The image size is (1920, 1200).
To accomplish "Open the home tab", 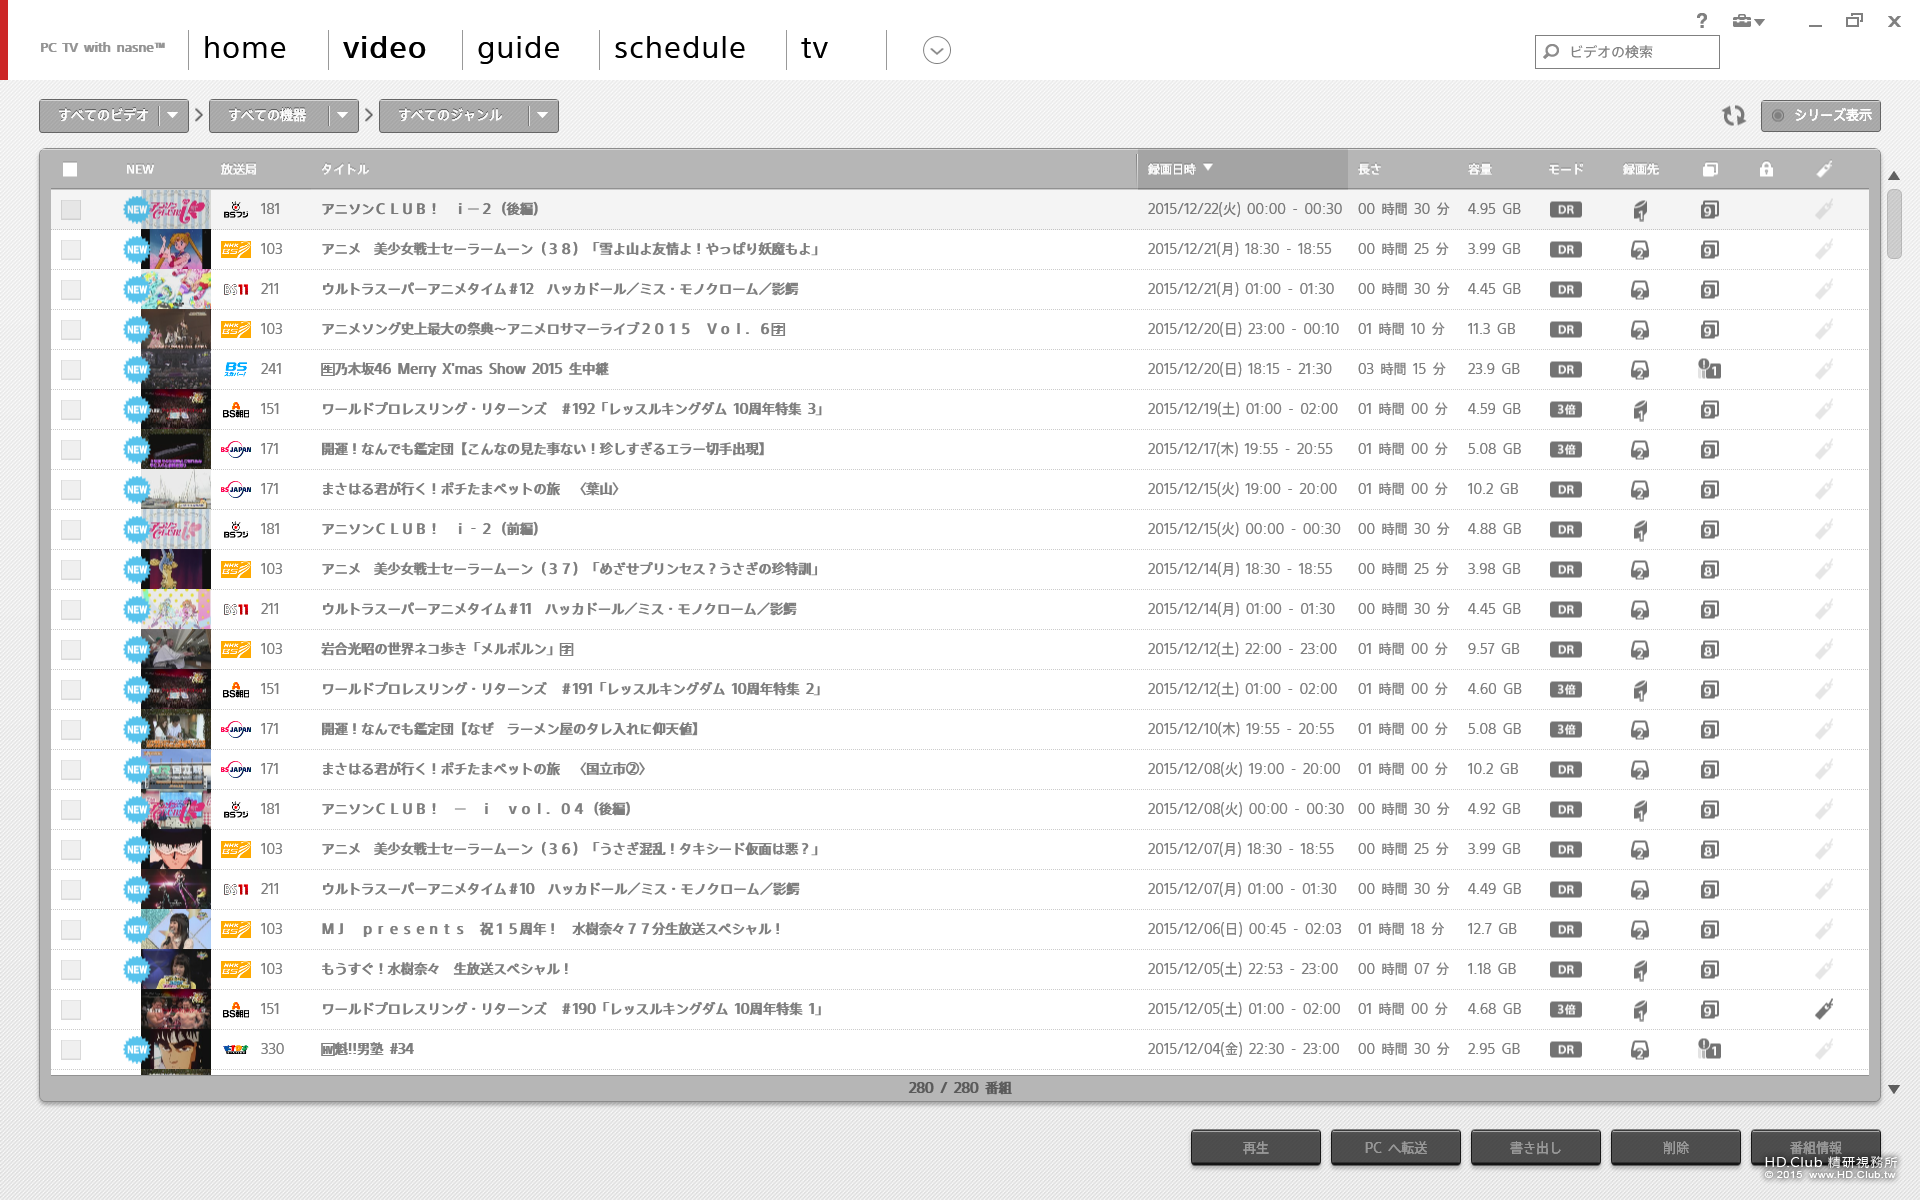I will pyautogui.click(x=245, y=48).
